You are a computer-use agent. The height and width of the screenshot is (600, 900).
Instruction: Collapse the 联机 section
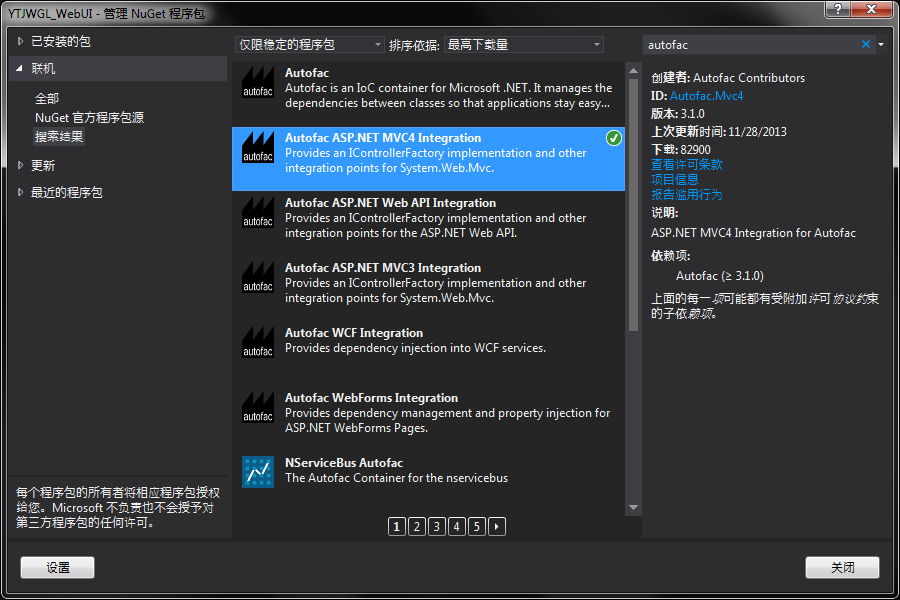[20, 68]
